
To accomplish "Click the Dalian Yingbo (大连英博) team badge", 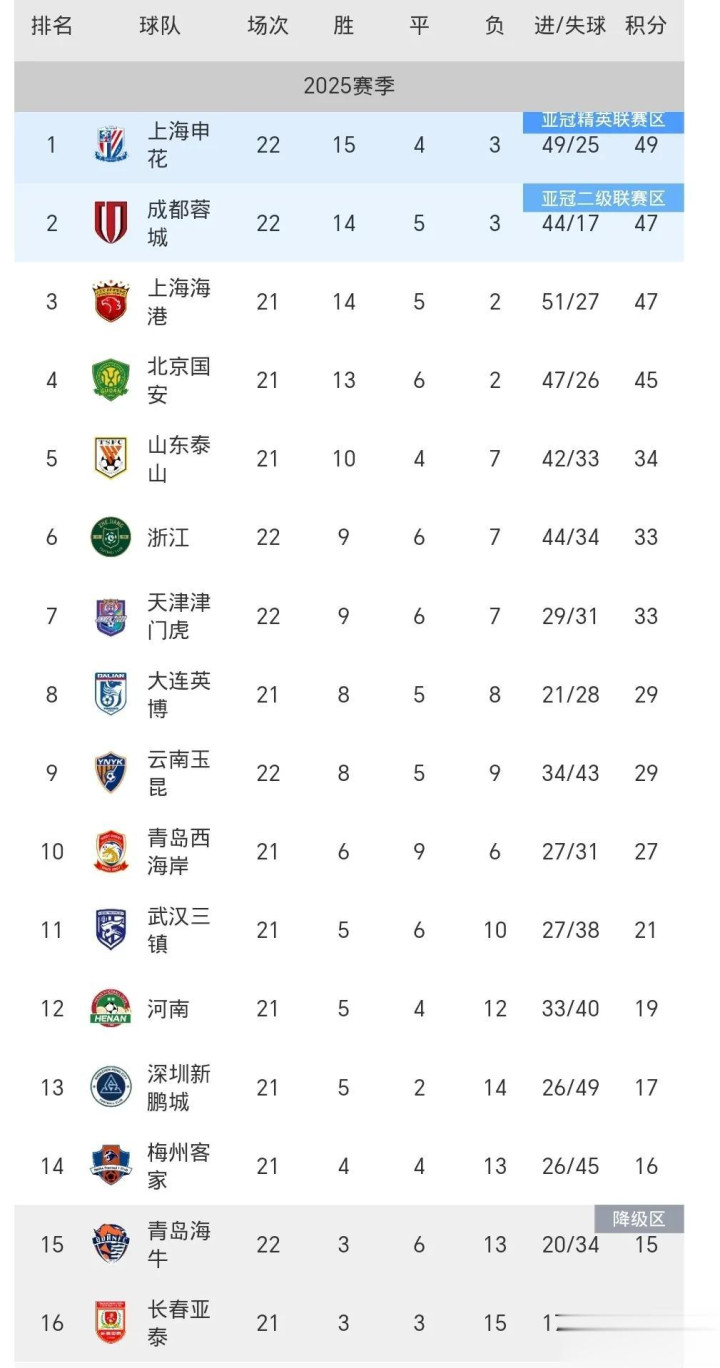I will 111,694.
